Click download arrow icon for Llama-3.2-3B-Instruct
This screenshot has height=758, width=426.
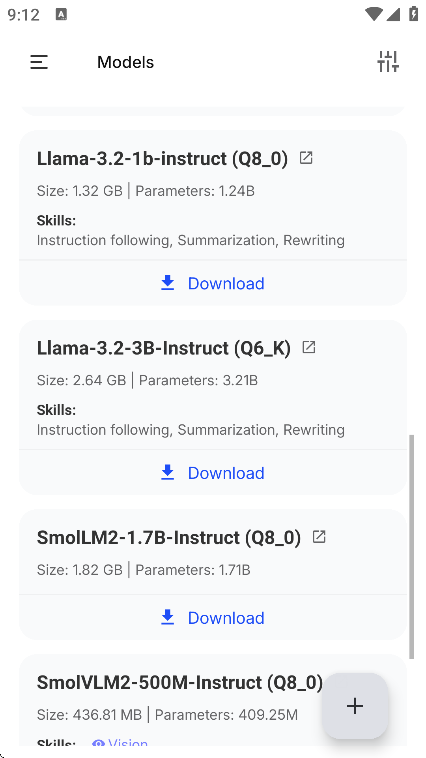167,472
